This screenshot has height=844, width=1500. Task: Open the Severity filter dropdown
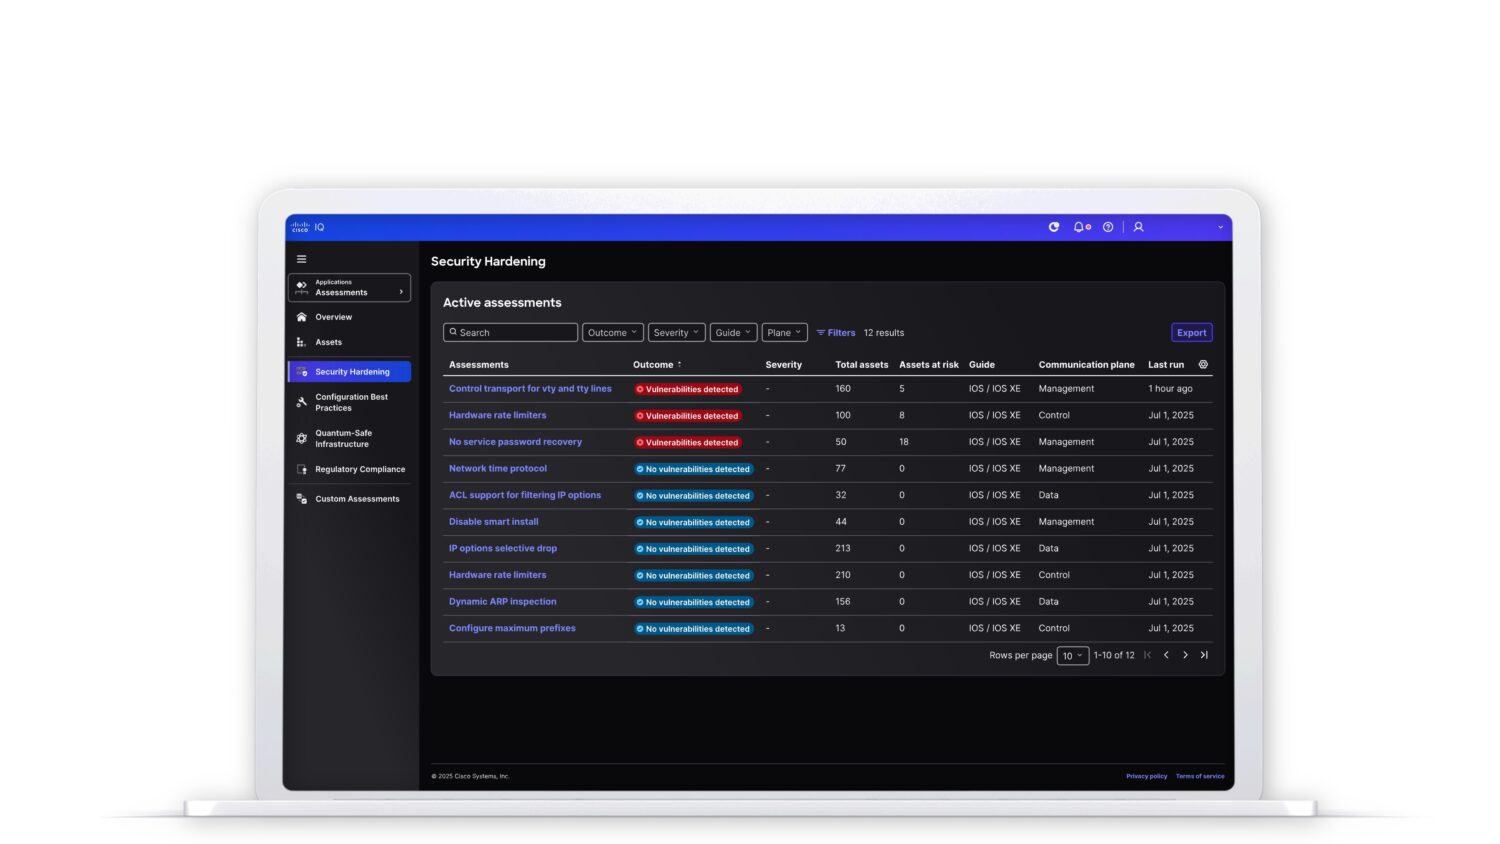(x=676, y=332)
